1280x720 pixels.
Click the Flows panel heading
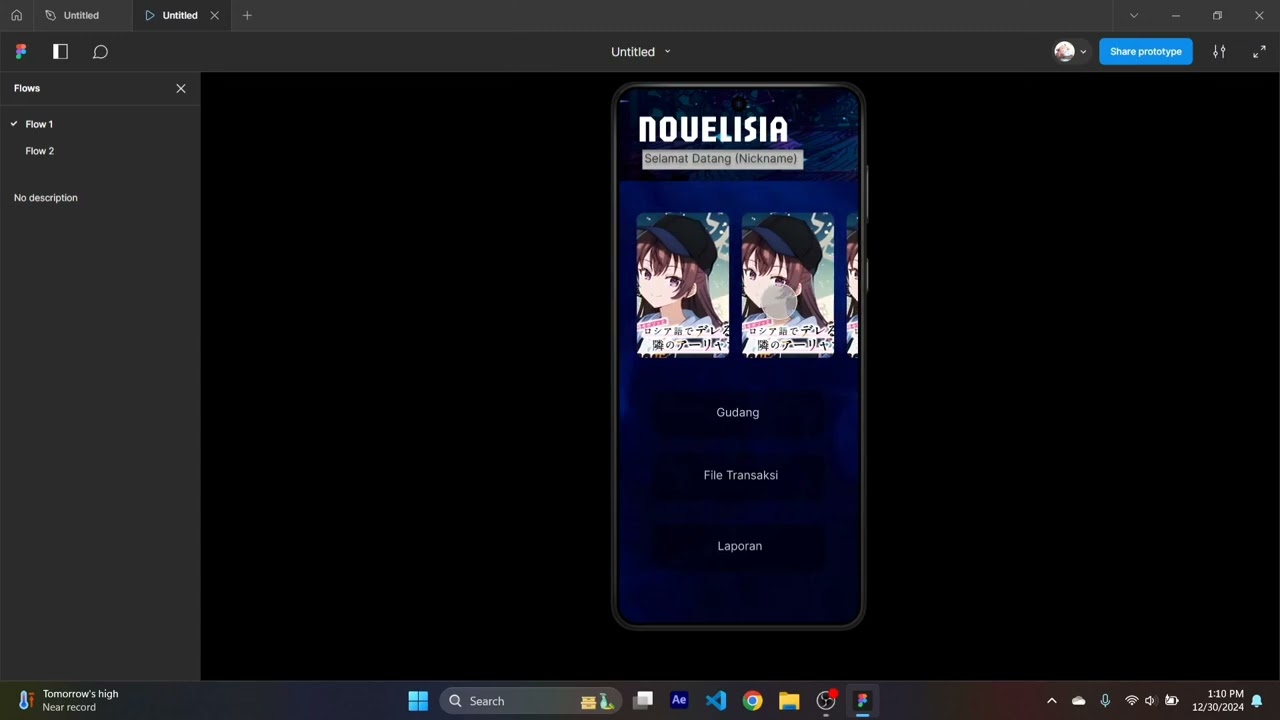(x=27, y=88)
